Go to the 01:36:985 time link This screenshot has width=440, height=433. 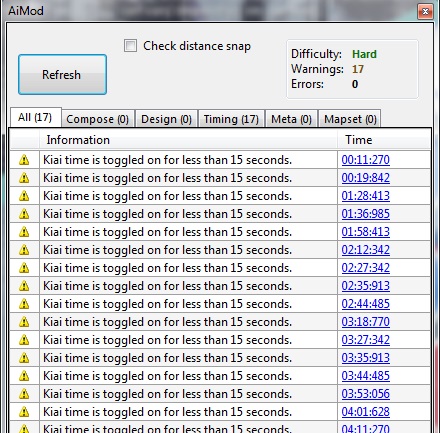(366, 214)
